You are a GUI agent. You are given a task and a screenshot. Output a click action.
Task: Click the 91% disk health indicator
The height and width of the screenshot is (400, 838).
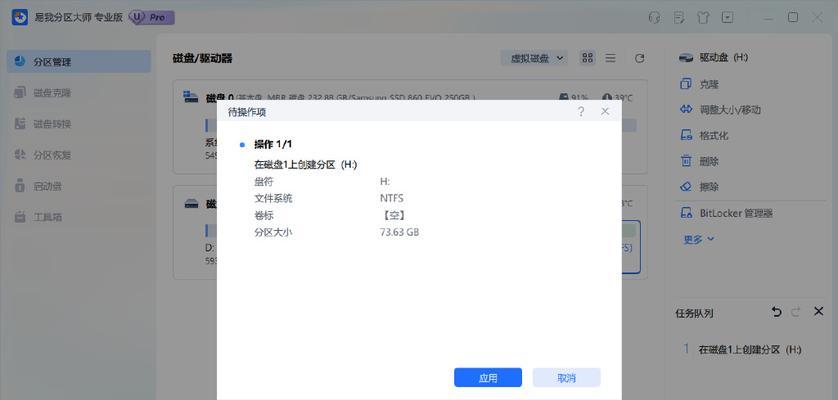coord(574,98)
